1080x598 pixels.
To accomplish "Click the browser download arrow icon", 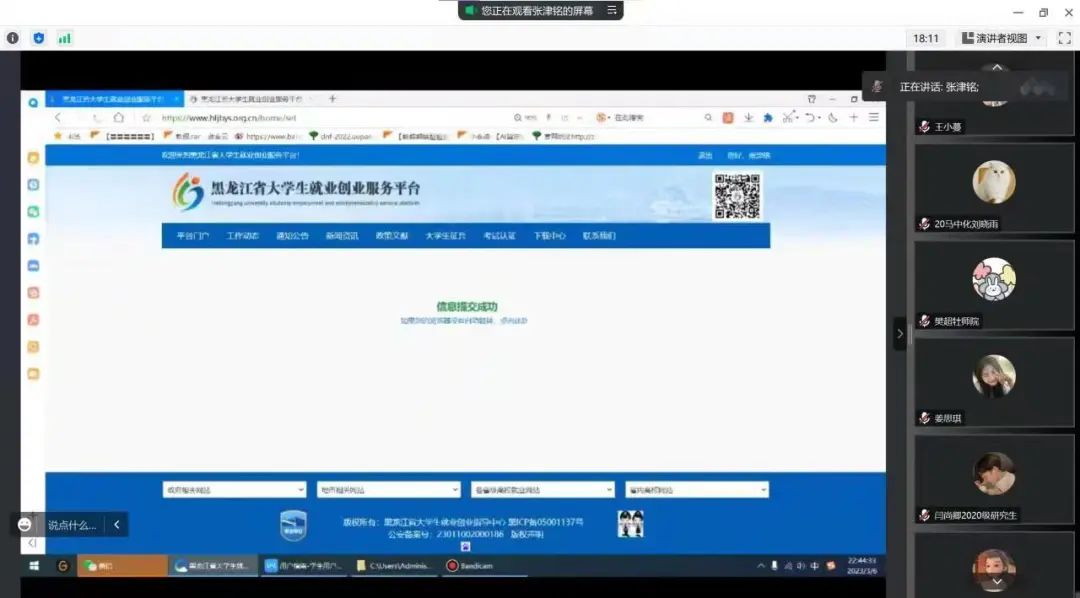I will point(748,118).
